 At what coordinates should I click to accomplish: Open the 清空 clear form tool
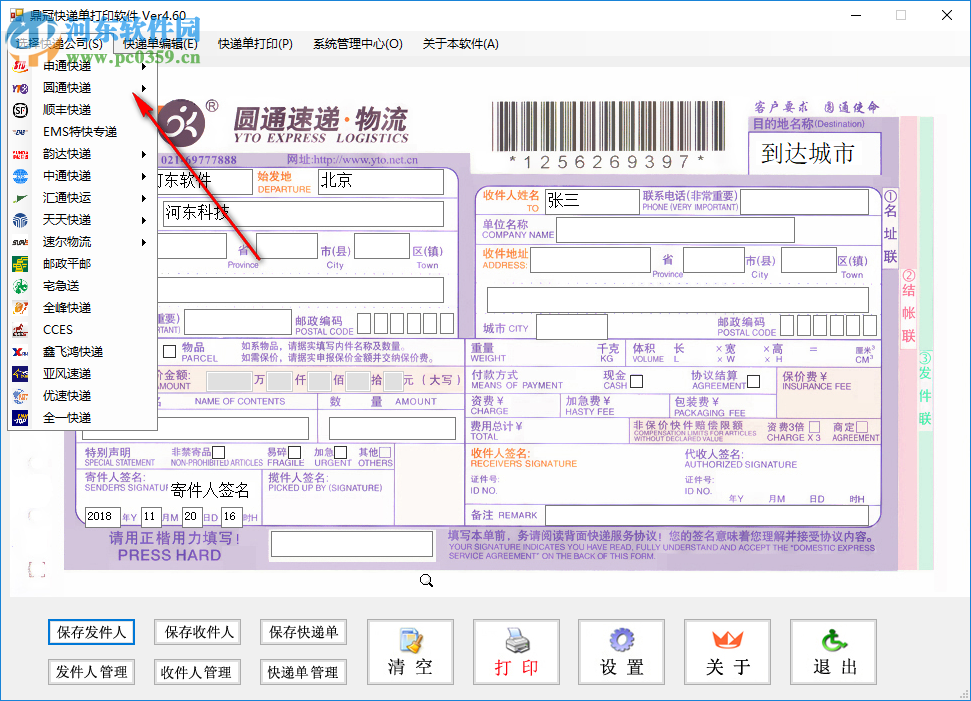[410, 652]
